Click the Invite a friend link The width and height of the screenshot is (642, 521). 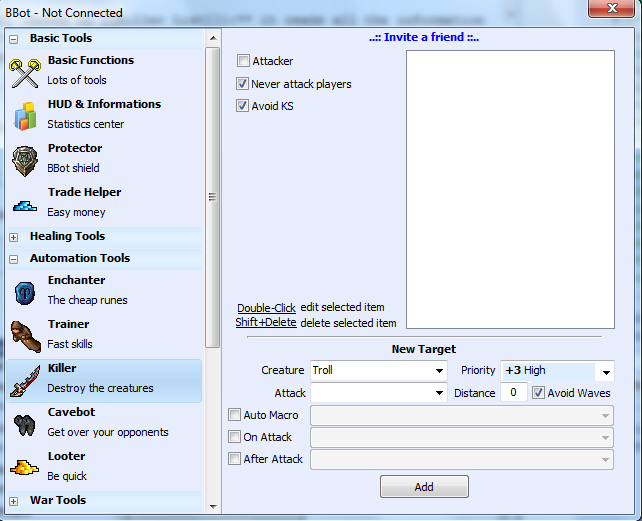(x=424, y=37)
